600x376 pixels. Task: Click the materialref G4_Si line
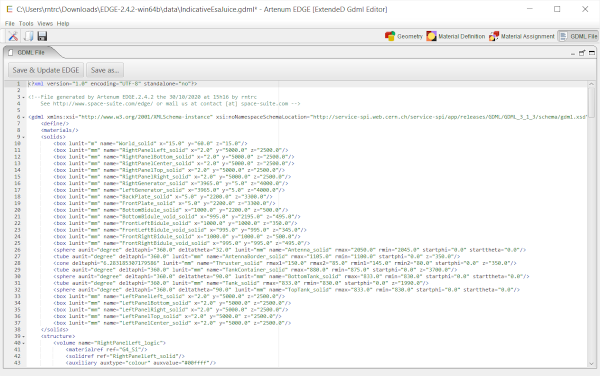click(x=106, y=350)
